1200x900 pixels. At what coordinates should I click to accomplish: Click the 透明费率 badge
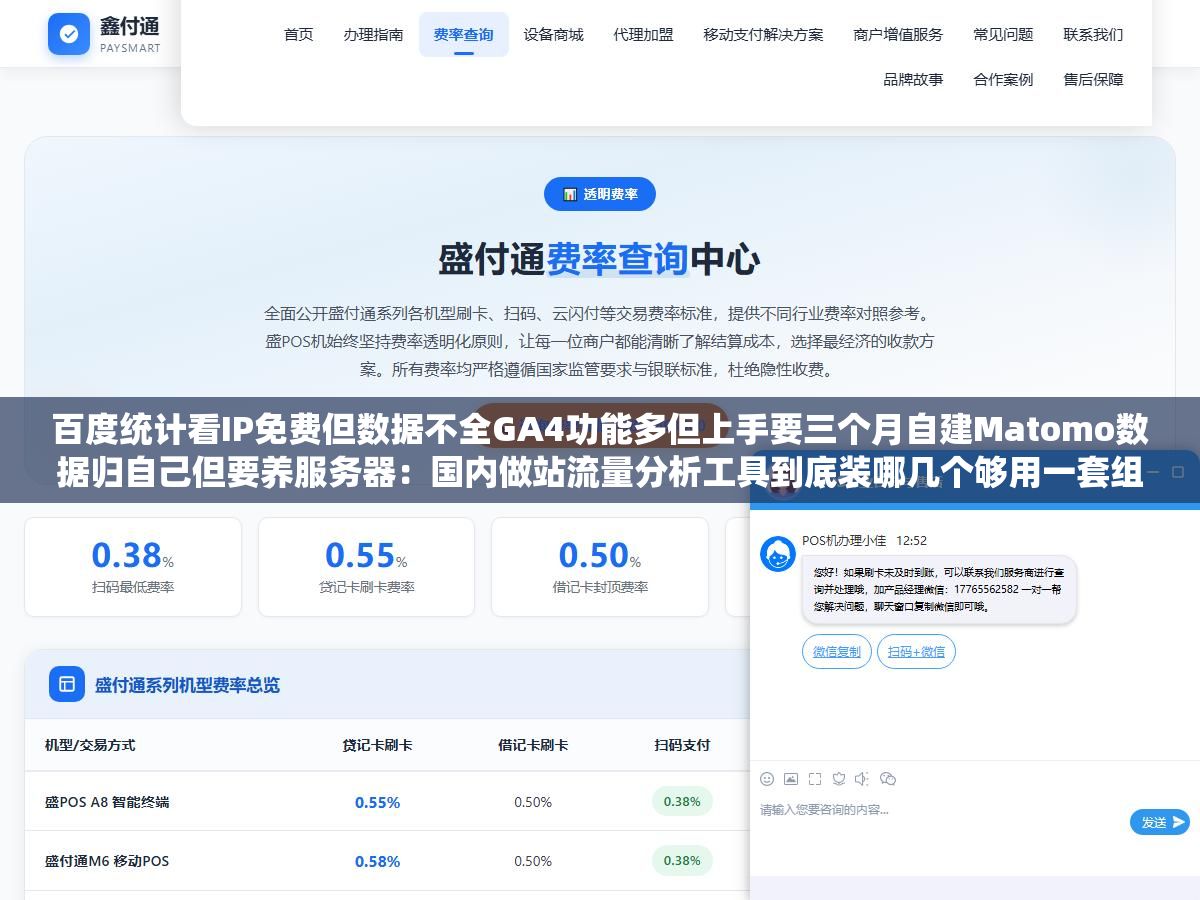(x=600, y=194)
